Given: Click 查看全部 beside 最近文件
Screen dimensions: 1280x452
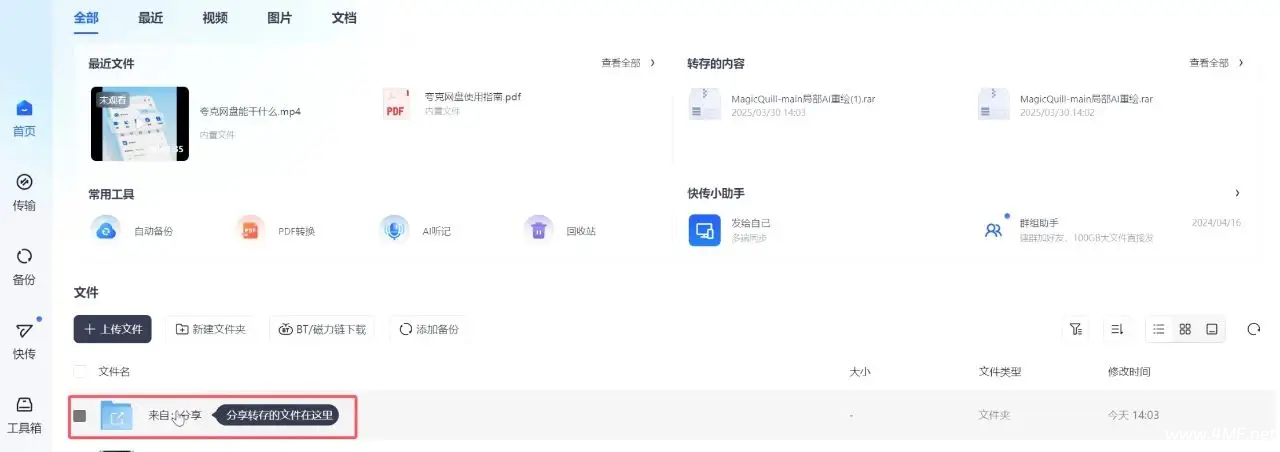Looking at the screenshot, I should 628,63.
